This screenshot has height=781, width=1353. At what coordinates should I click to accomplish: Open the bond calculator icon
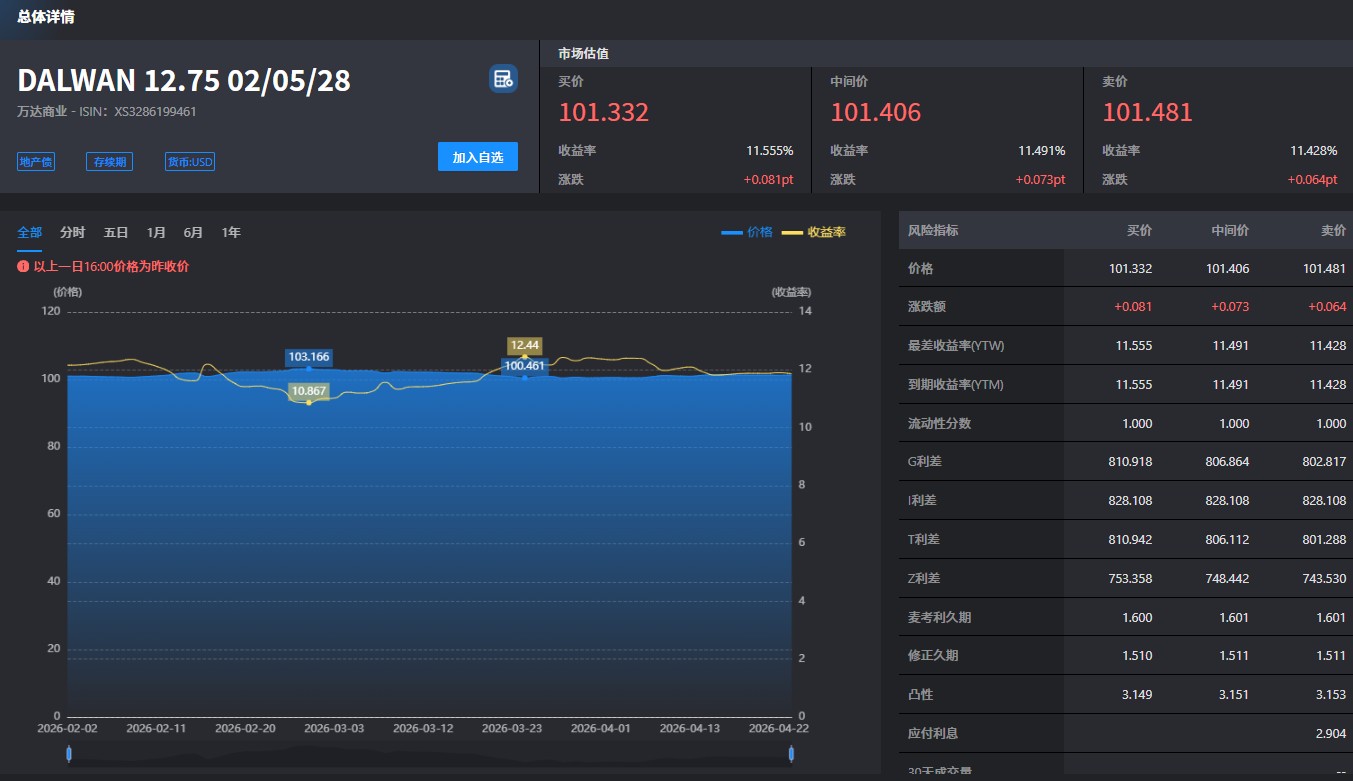(502, 79)
